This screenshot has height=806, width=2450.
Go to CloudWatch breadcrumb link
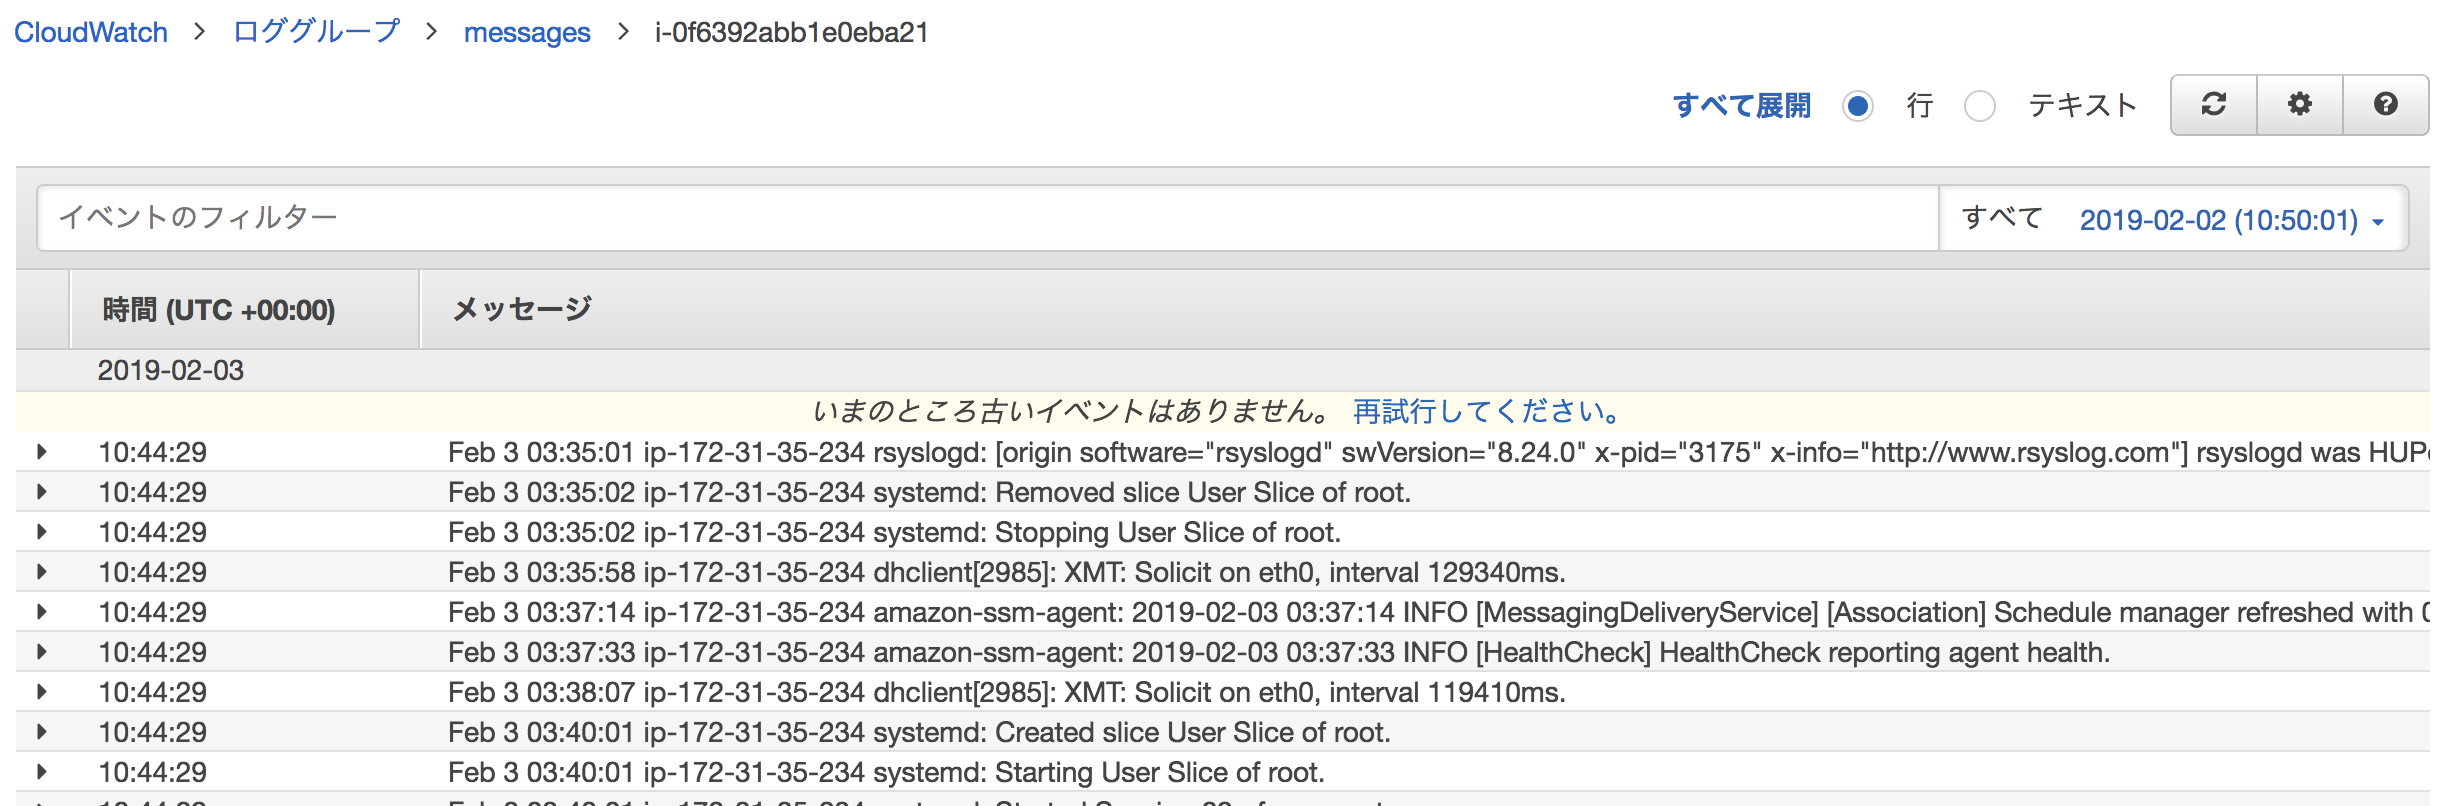(91, 33)
